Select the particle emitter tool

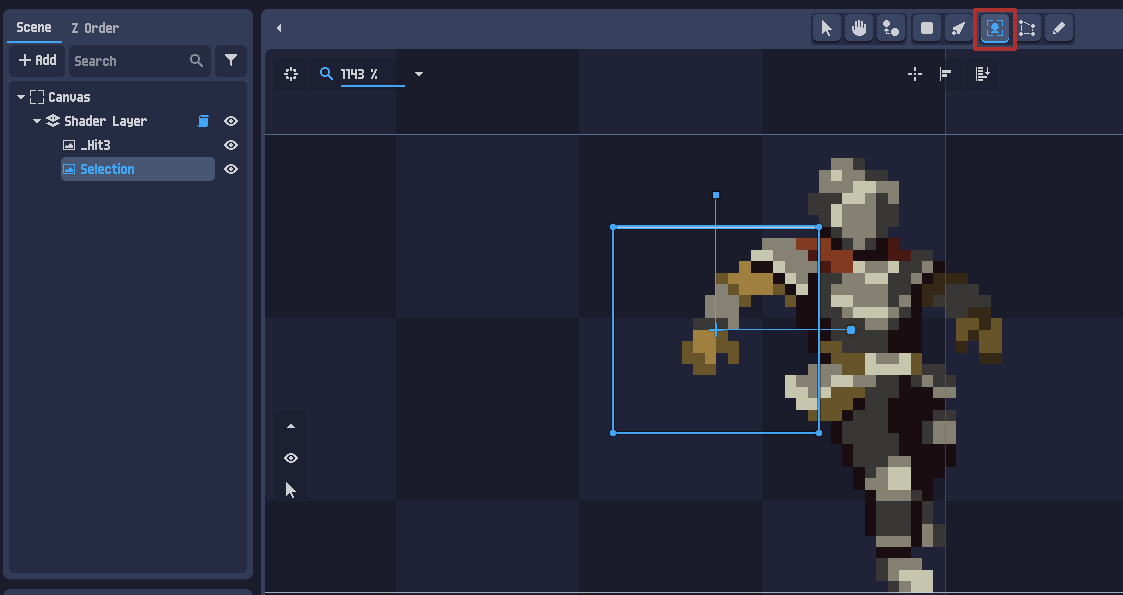point(959,29)
